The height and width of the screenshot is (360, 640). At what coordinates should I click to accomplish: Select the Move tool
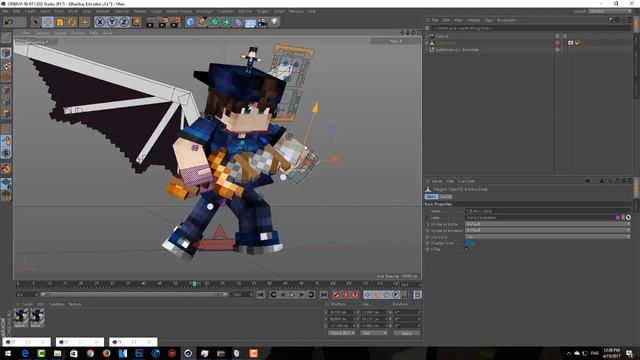tap(48, 22)
